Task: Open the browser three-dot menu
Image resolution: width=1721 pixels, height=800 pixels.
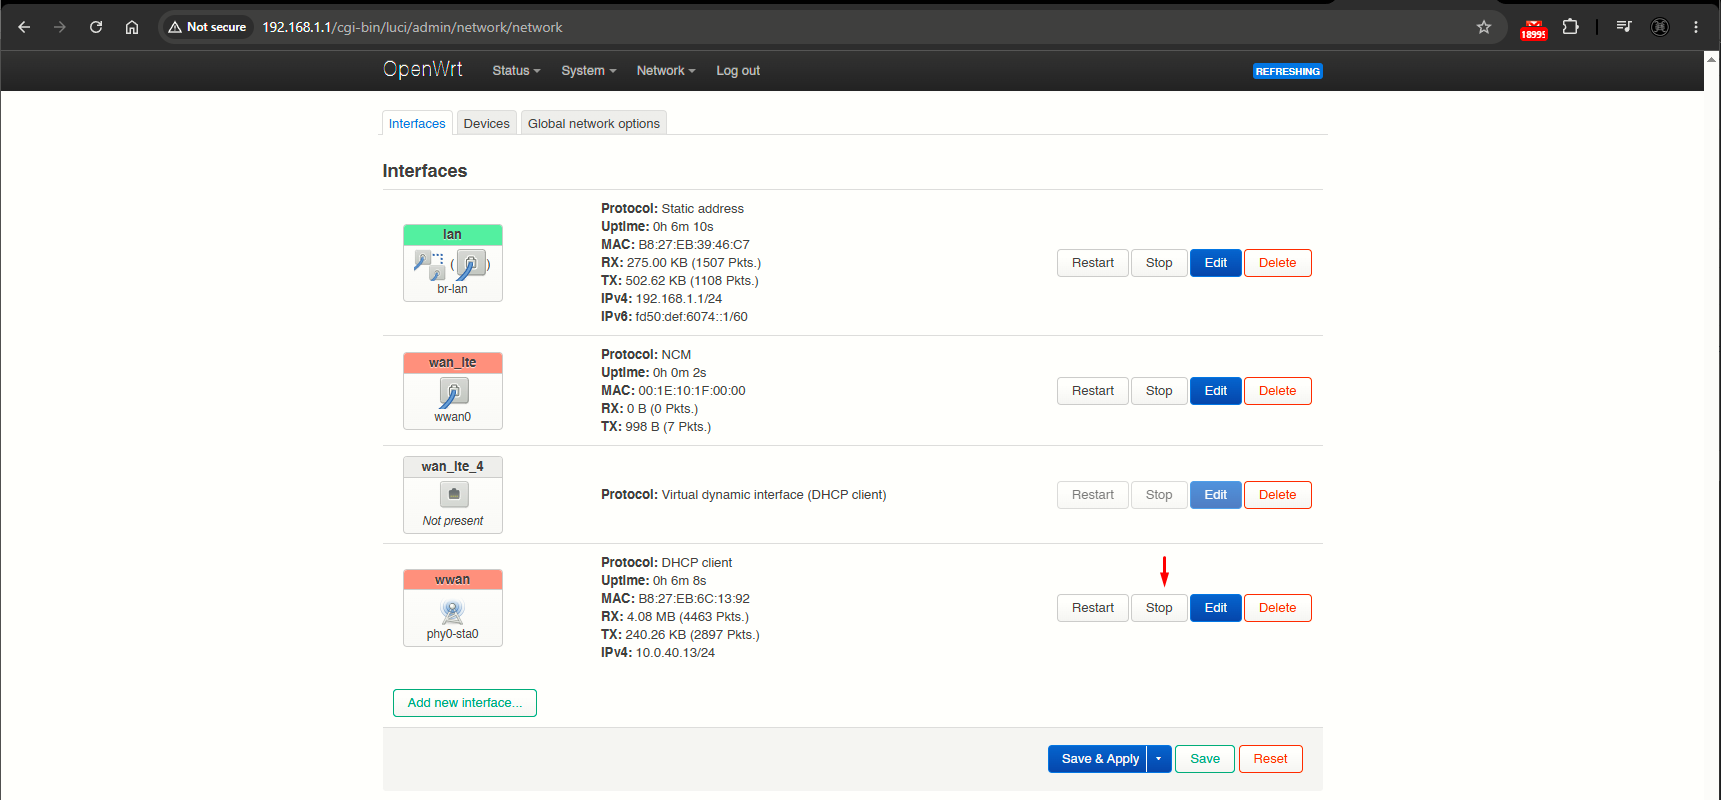Action: coord(1696,27)
